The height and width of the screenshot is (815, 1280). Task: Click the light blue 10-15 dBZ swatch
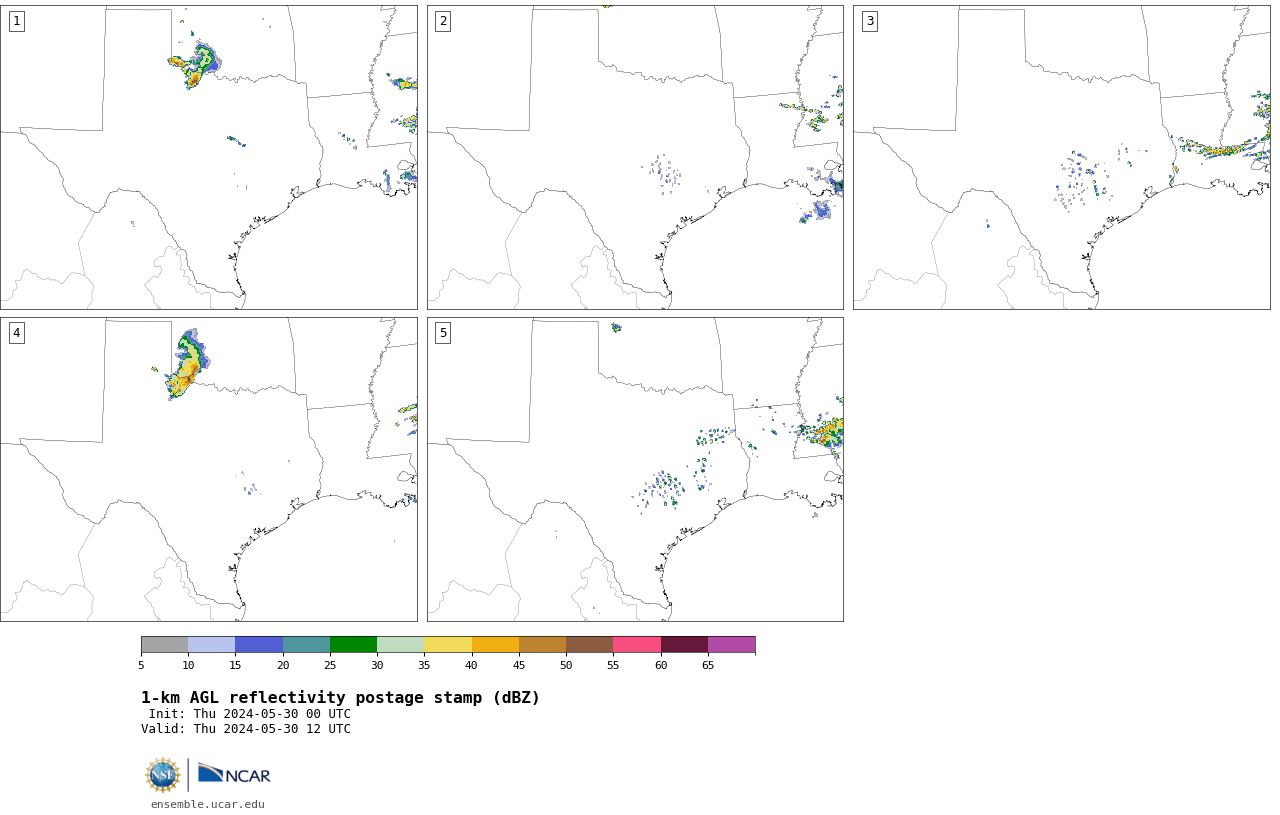click(x=211, y=644)
